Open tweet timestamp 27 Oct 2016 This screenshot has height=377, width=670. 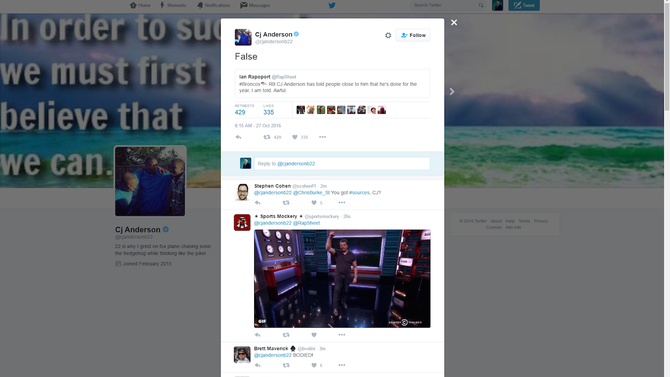point(258,126)
